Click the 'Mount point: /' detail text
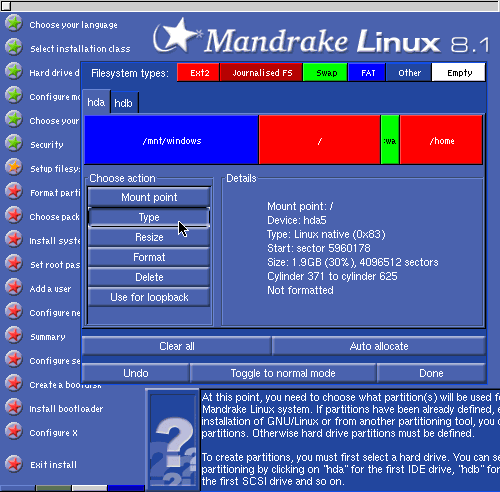The width and height of the screenshot is (500, 492). click(x=300, y=206)
